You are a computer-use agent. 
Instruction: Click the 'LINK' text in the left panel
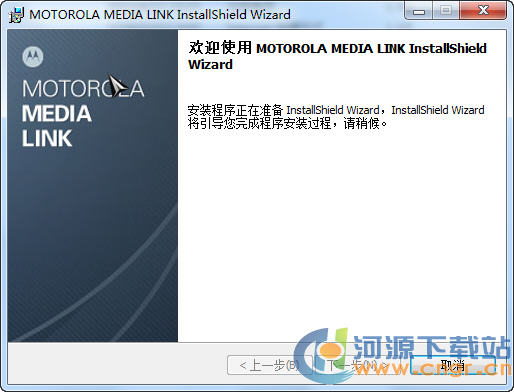(47, 138)
